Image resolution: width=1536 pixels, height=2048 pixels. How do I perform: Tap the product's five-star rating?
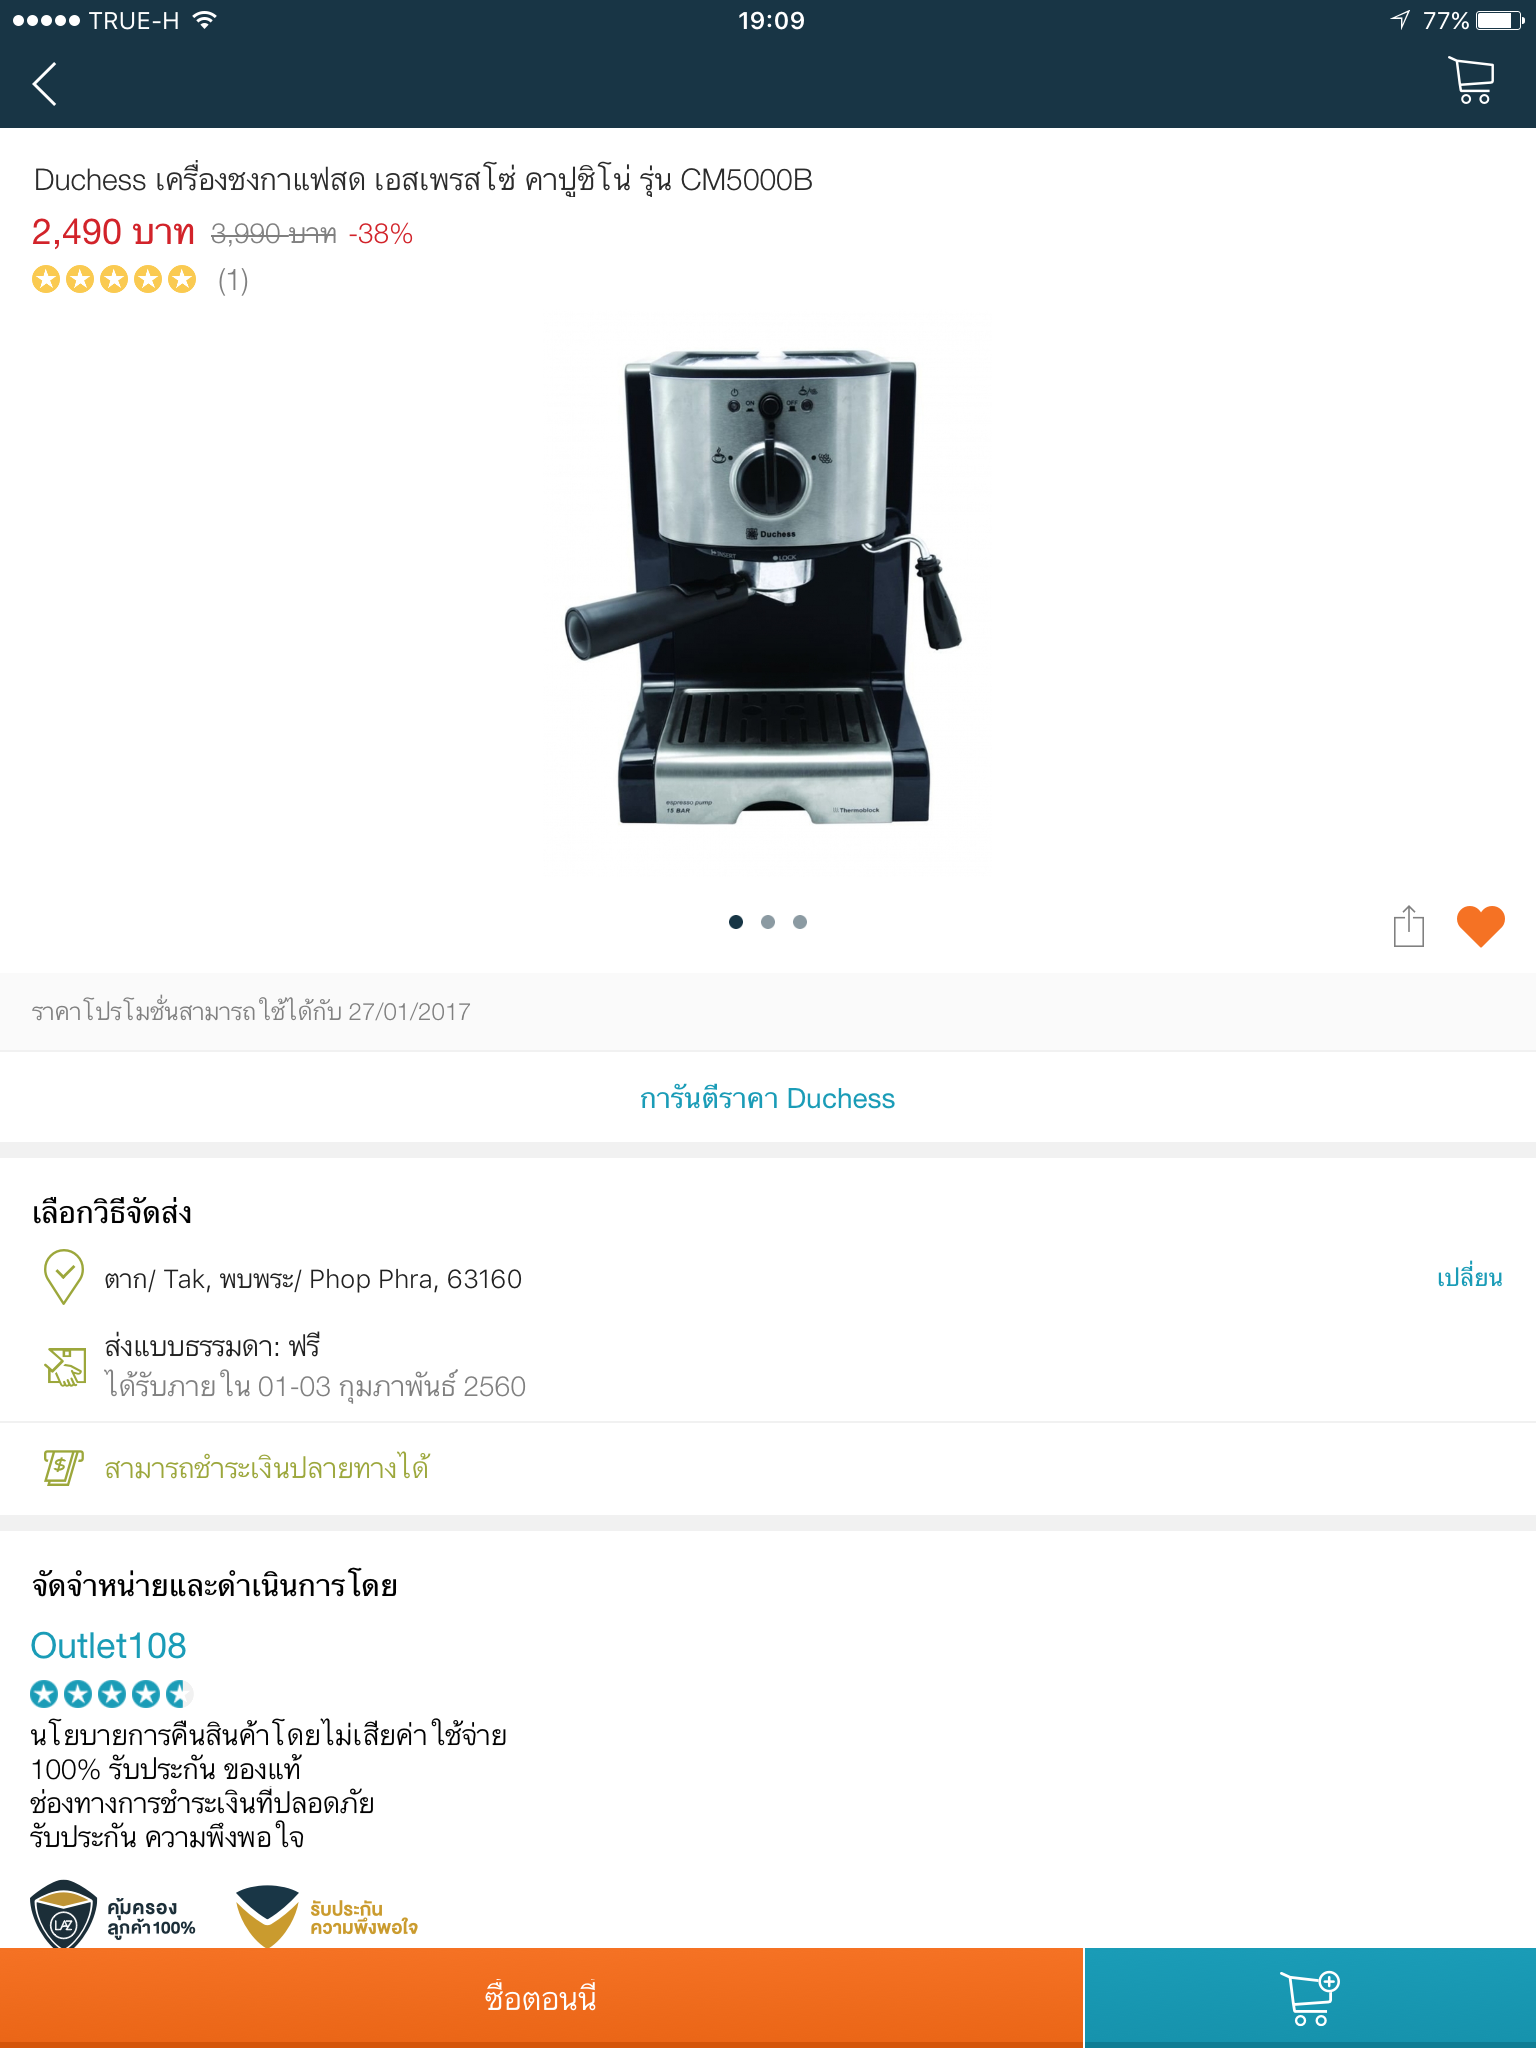[114, 279]
